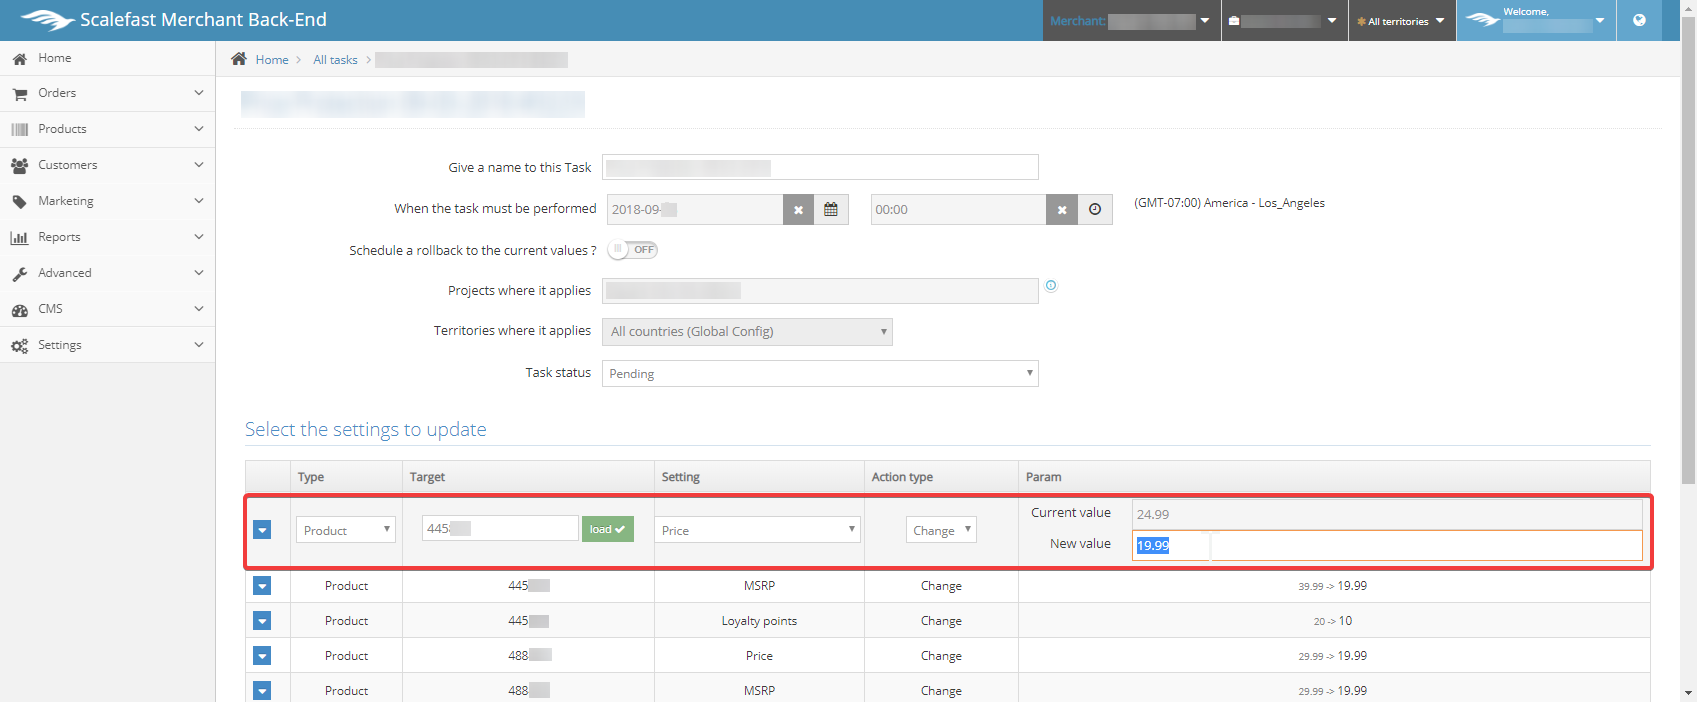Open Territories All countries dropdown
This screenshot has width=1697, height=702.
[x=747, y=332]
